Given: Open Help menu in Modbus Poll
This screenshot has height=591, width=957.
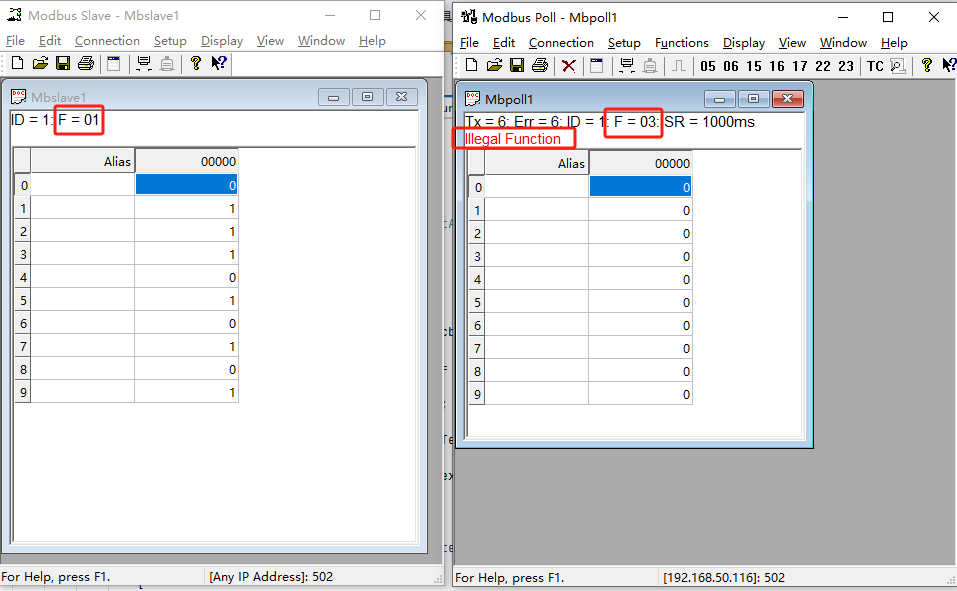Looking at the screenshot, I should [x=894, y=43].
